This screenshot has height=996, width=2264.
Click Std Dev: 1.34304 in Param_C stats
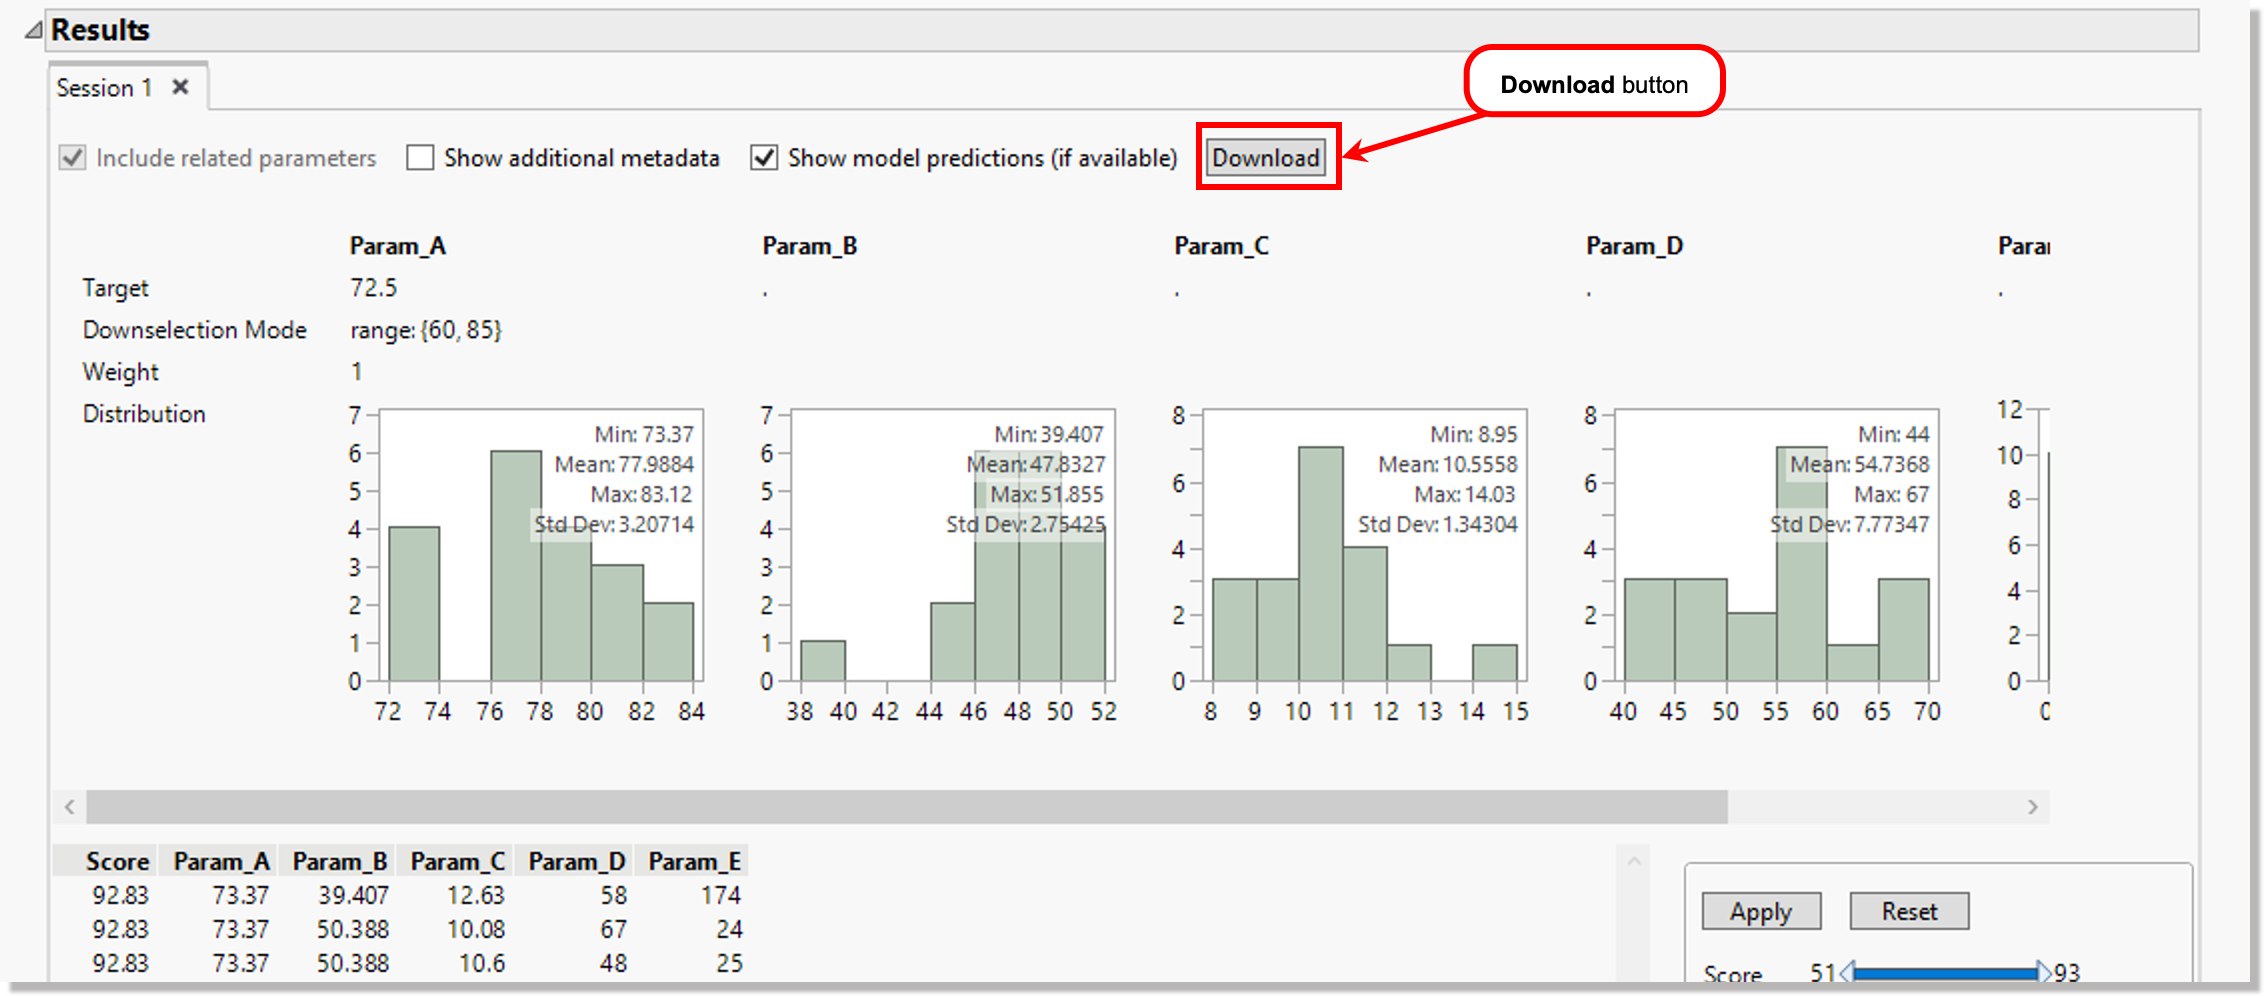click(x=1437, y=524)
